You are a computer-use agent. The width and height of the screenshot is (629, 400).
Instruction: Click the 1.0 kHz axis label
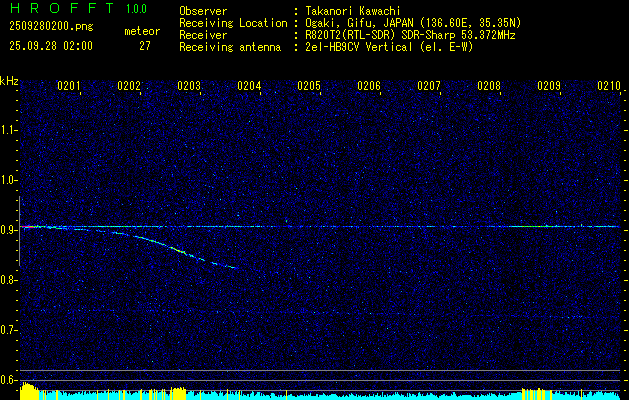8,180
